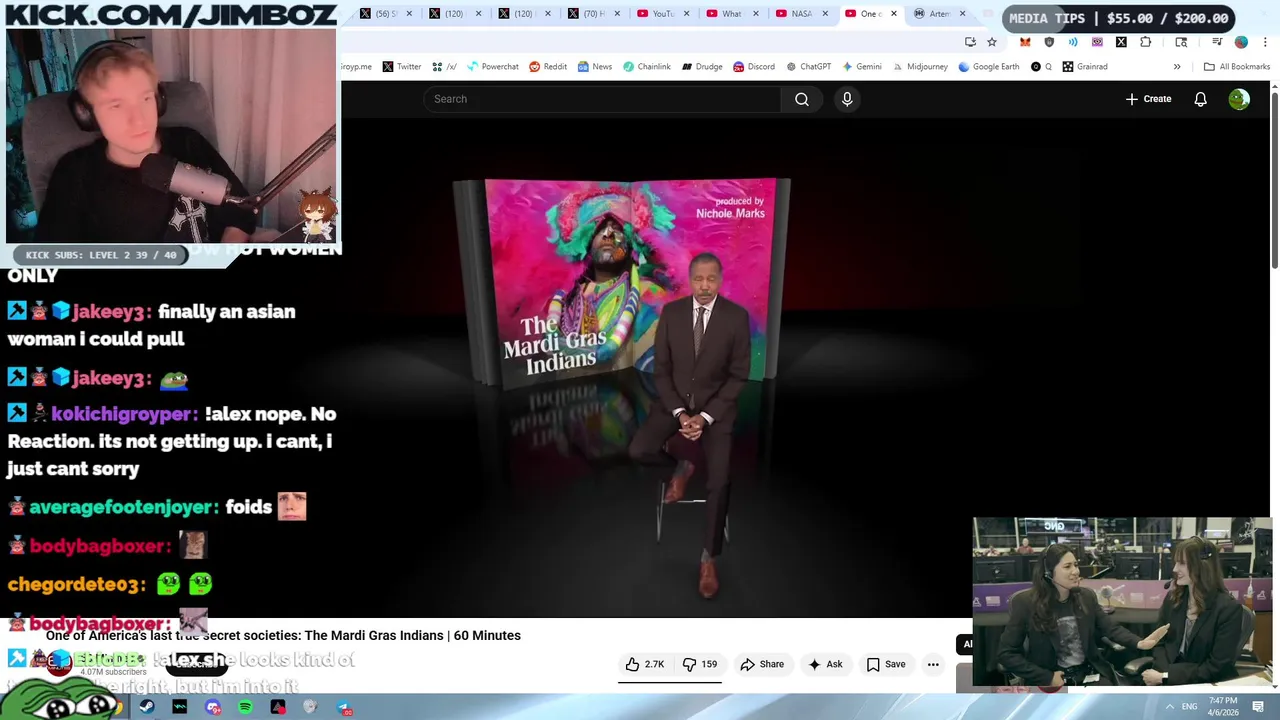Switch to the (56) X browser tab
1280x720 pixels.
point(385,14)
